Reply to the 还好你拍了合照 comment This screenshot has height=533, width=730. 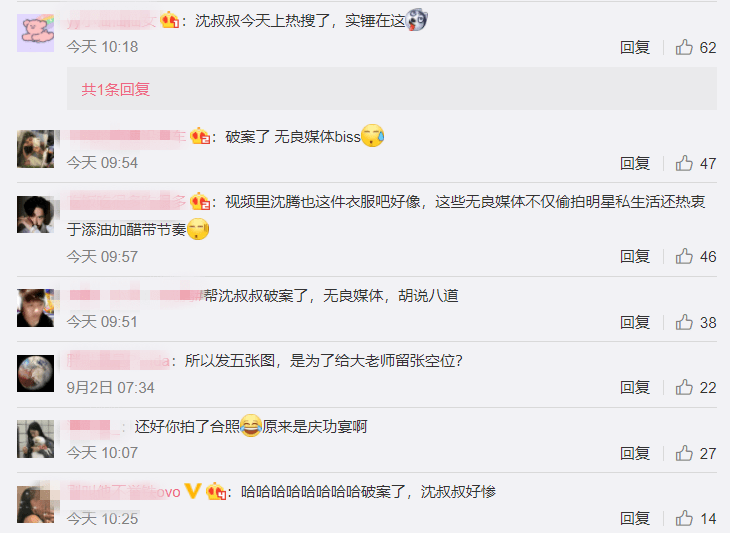point(635,453)
